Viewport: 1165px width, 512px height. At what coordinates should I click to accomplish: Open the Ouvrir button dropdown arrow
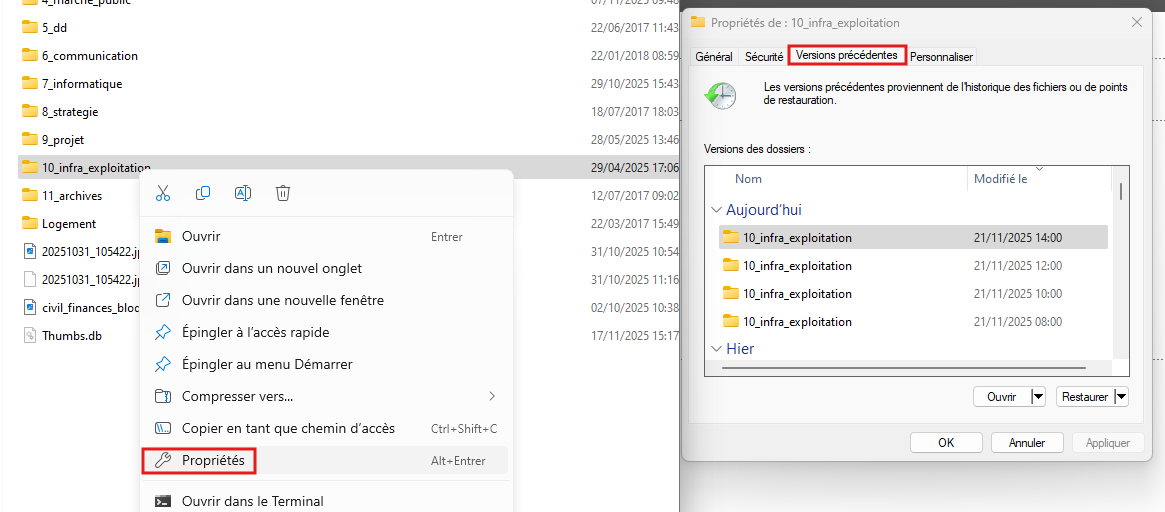pyautogui.click(x=1039, y=397)
